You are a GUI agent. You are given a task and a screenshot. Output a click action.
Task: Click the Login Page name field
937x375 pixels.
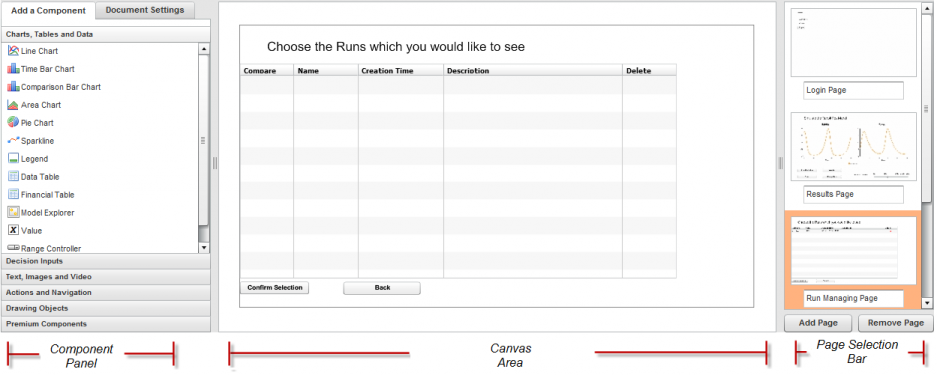853,91
